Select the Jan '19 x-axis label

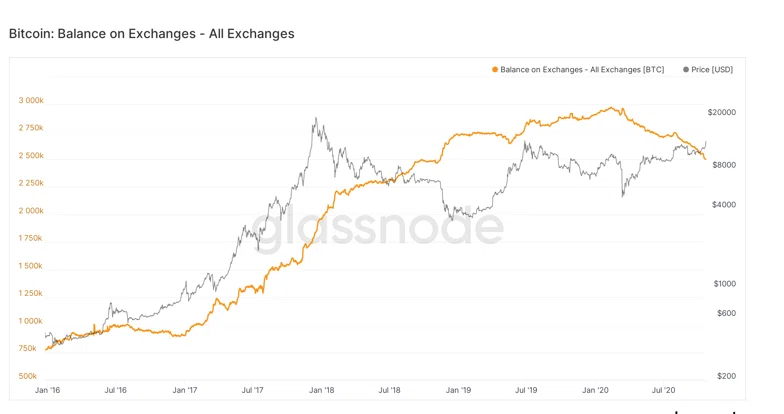coord(458,390)
